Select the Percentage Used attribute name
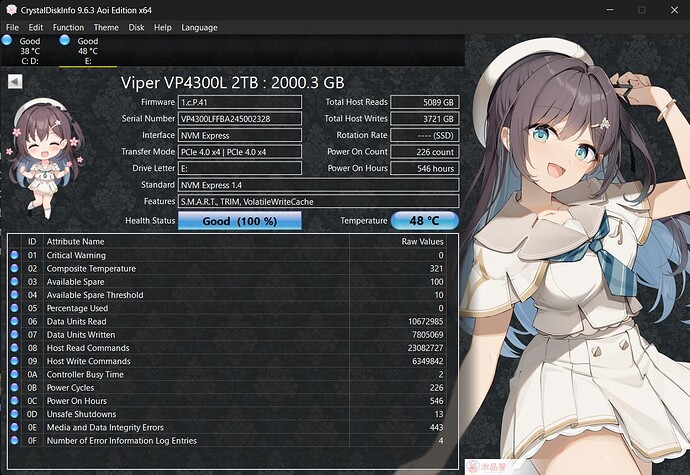Viewport: 690px width, 475px height. [77, 308]
